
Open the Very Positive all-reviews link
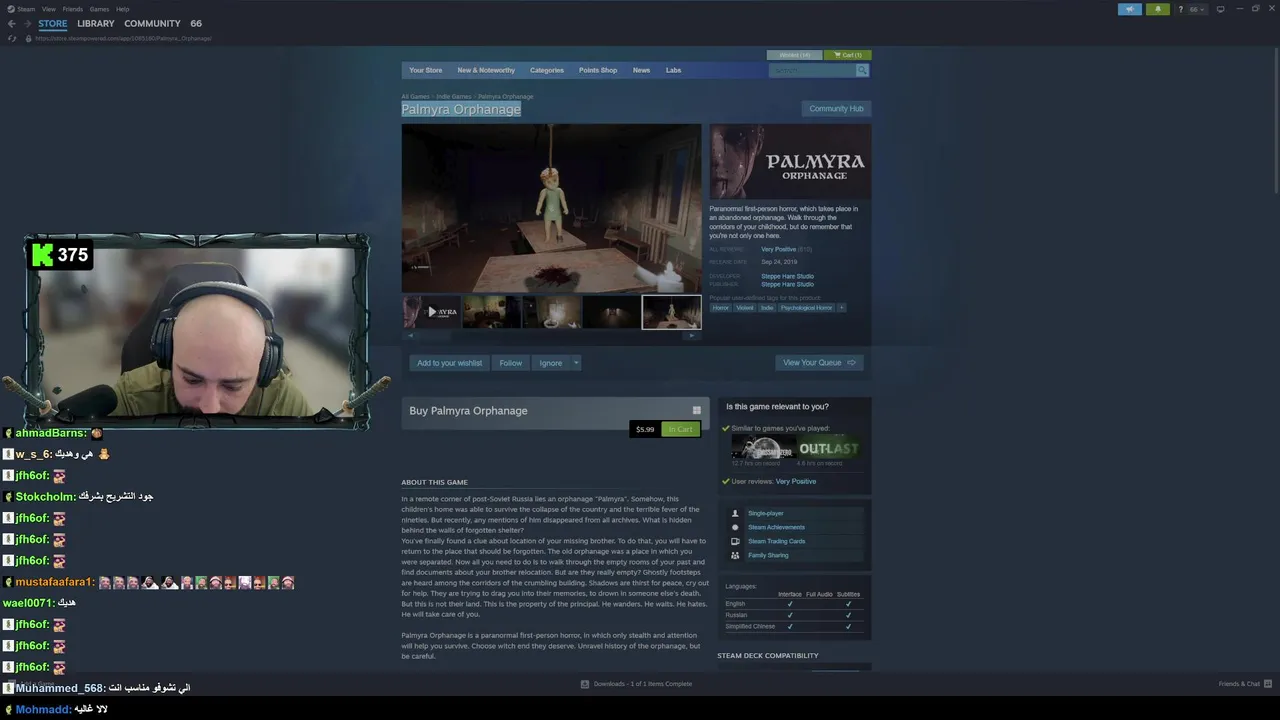coord(779,249)
